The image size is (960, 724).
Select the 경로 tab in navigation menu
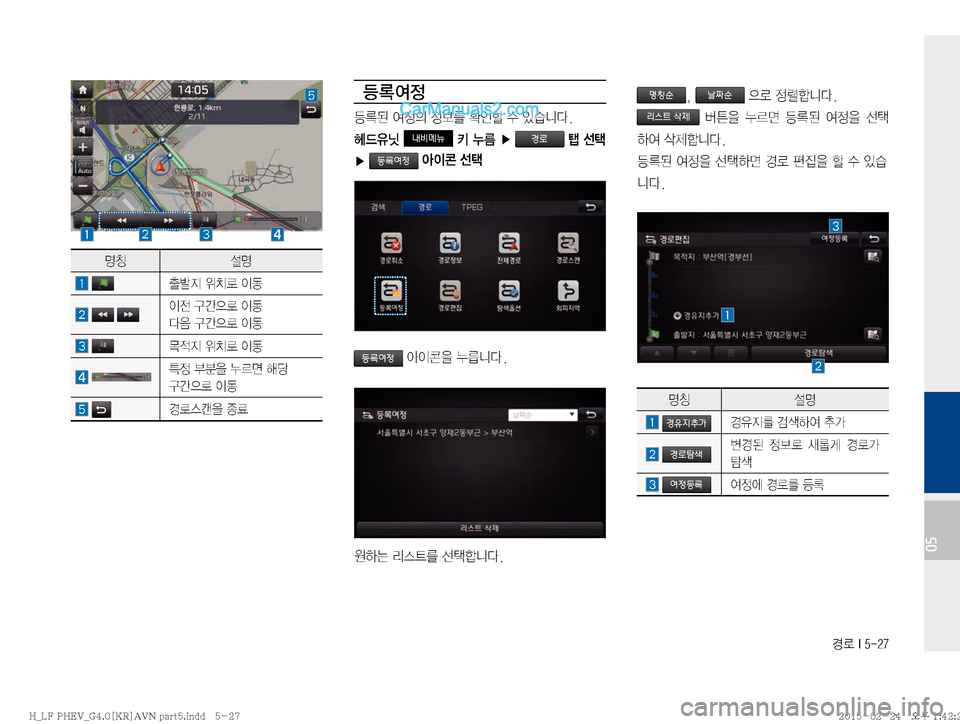[425, 207]
